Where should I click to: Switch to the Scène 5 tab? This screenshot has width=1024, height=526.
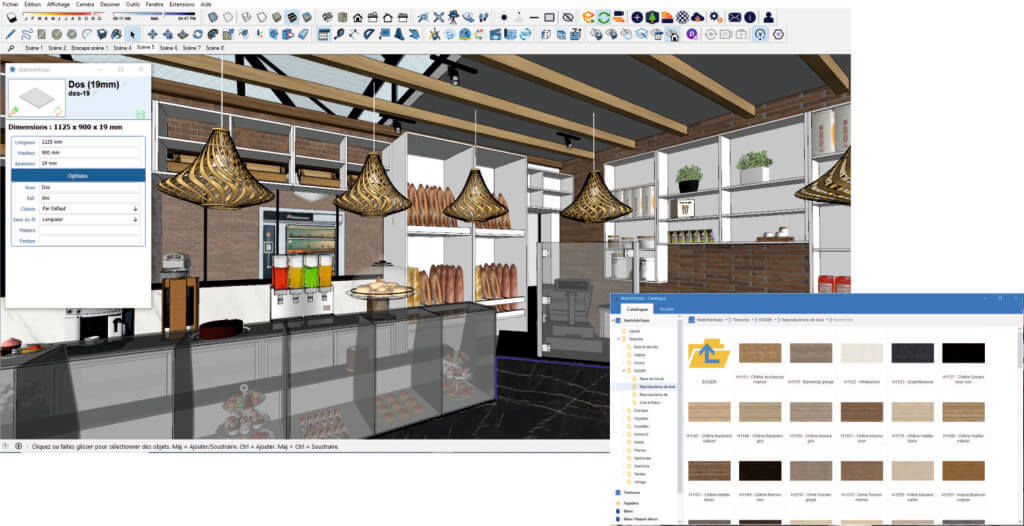click(x=146, y=47)
